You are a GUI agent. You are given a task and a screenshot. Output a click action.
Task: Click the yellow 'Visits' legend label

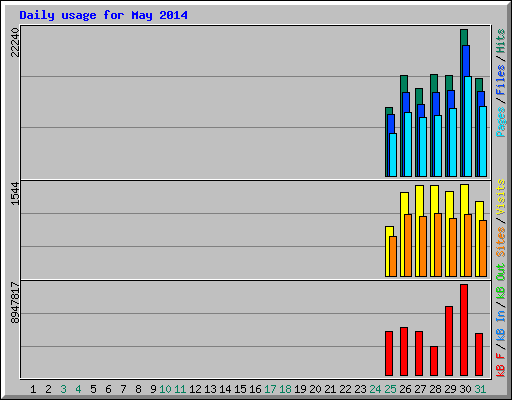500,197
